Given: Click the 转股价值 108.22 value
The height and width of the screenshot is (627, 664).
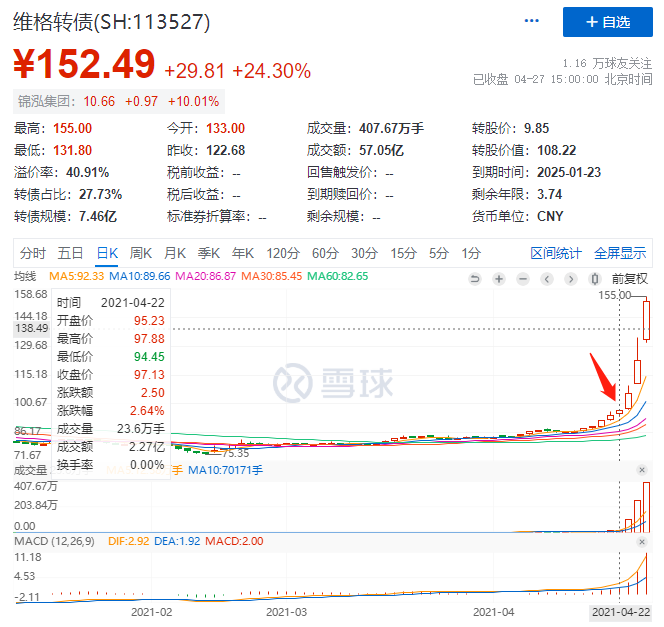Looking at the screenshot, I should pyautogui.click(x=556, y=150).
